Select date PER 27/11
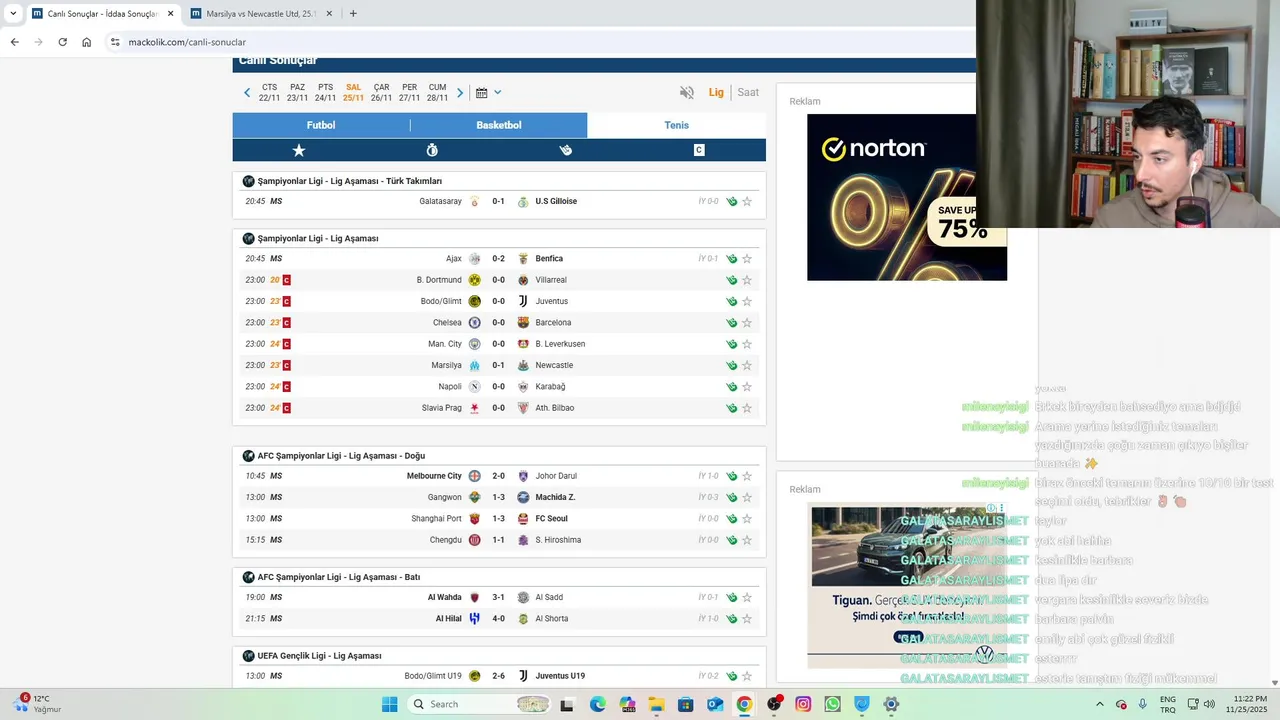 pos(410,92)
